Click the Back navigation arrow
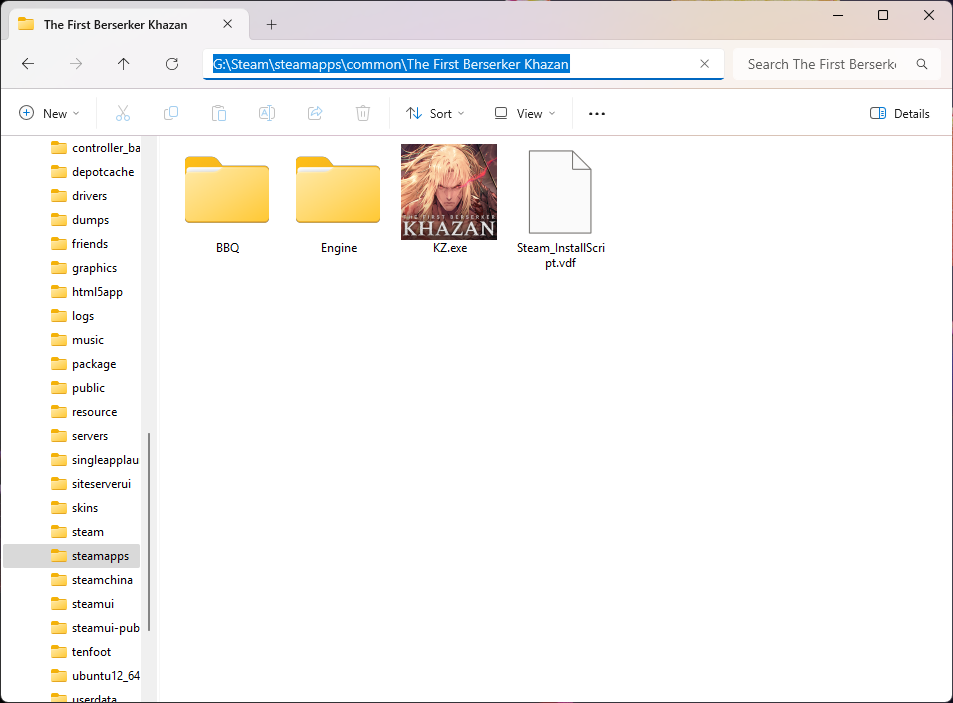This screenshot has height=703, width=953. click(x=28, y=64)
